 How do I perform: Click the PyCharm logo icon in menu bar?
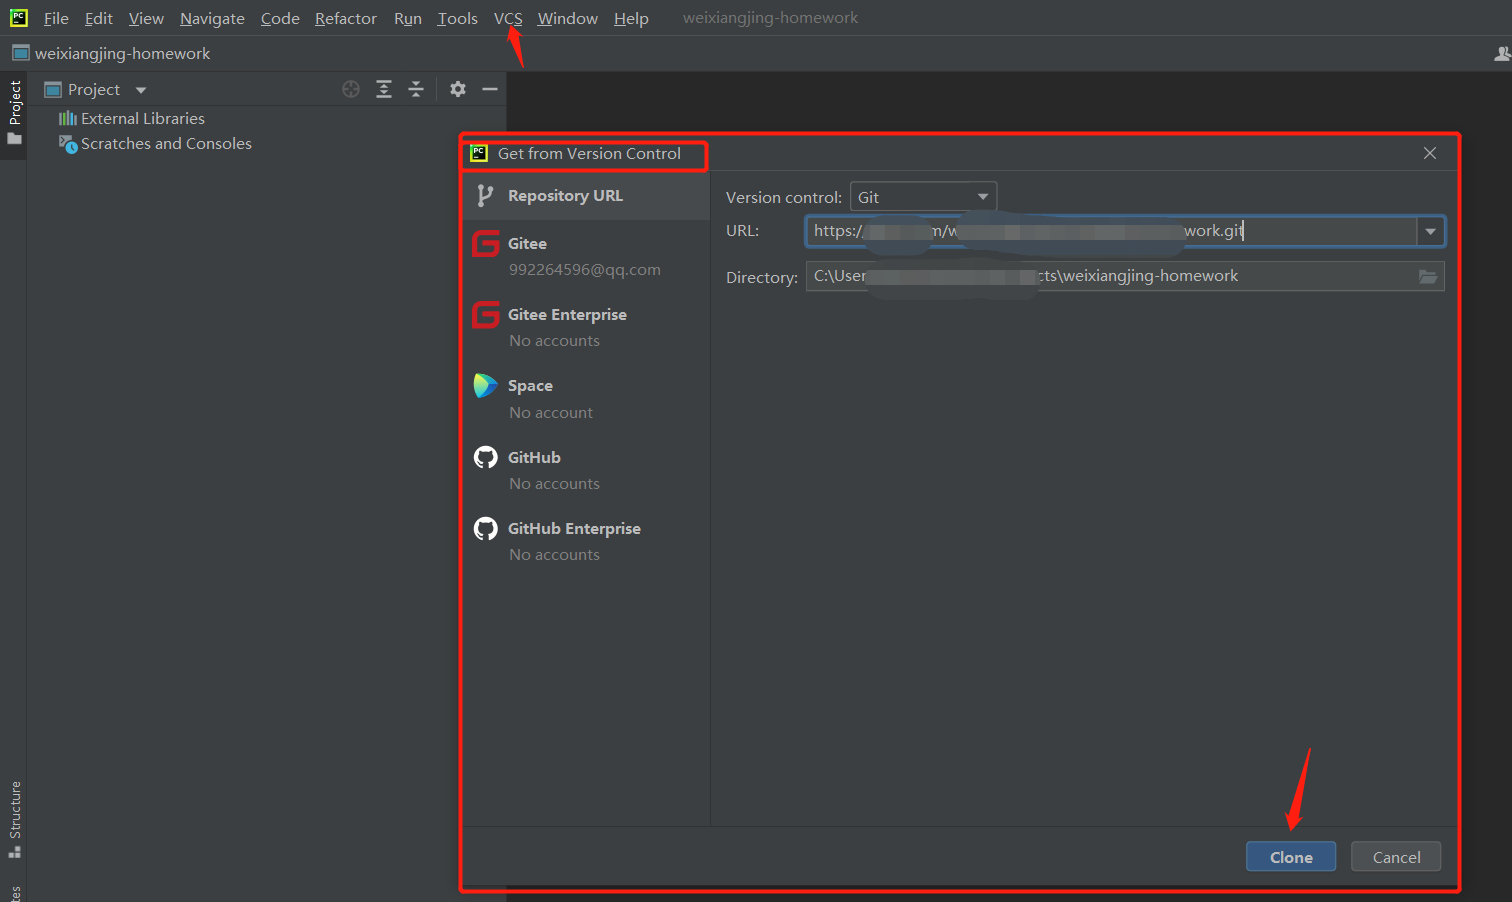tap(19, 17)
